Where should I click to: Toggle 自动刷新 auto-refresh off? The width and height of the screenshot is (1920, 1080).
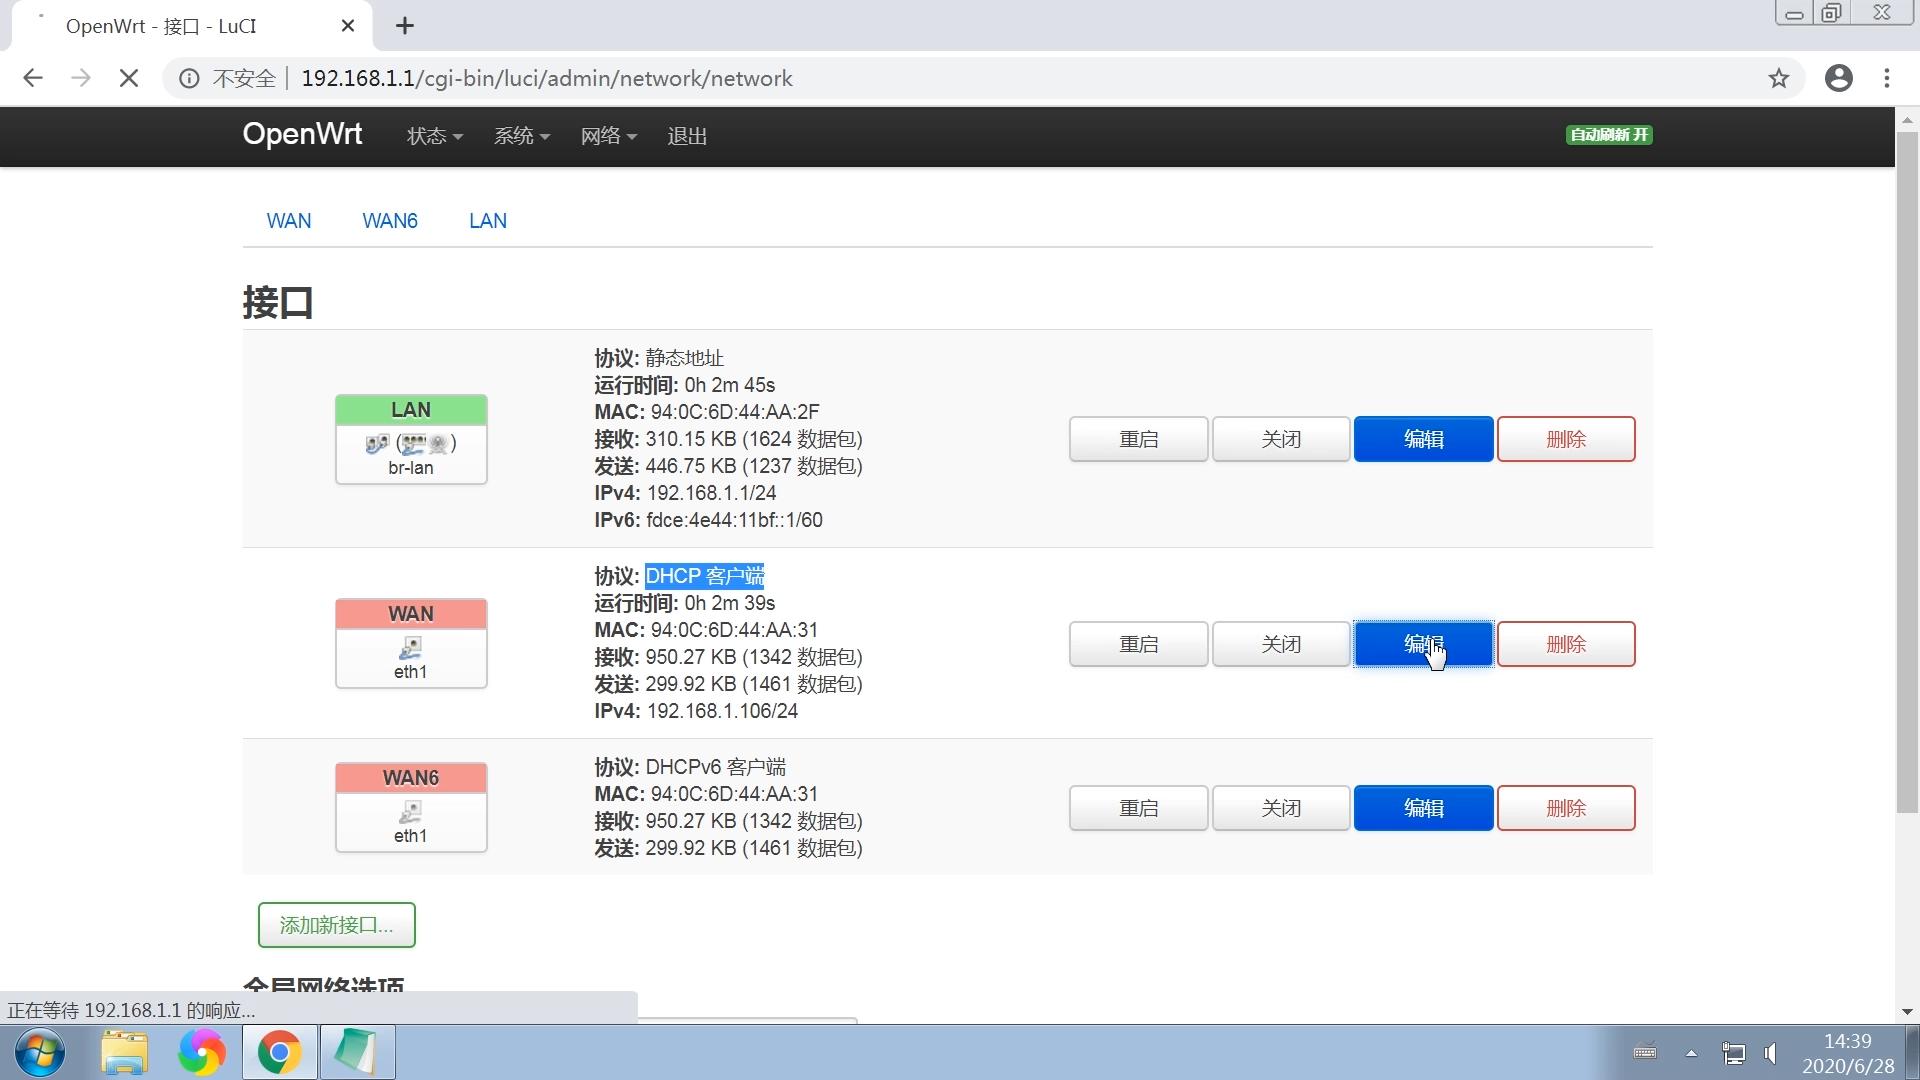1608,135
